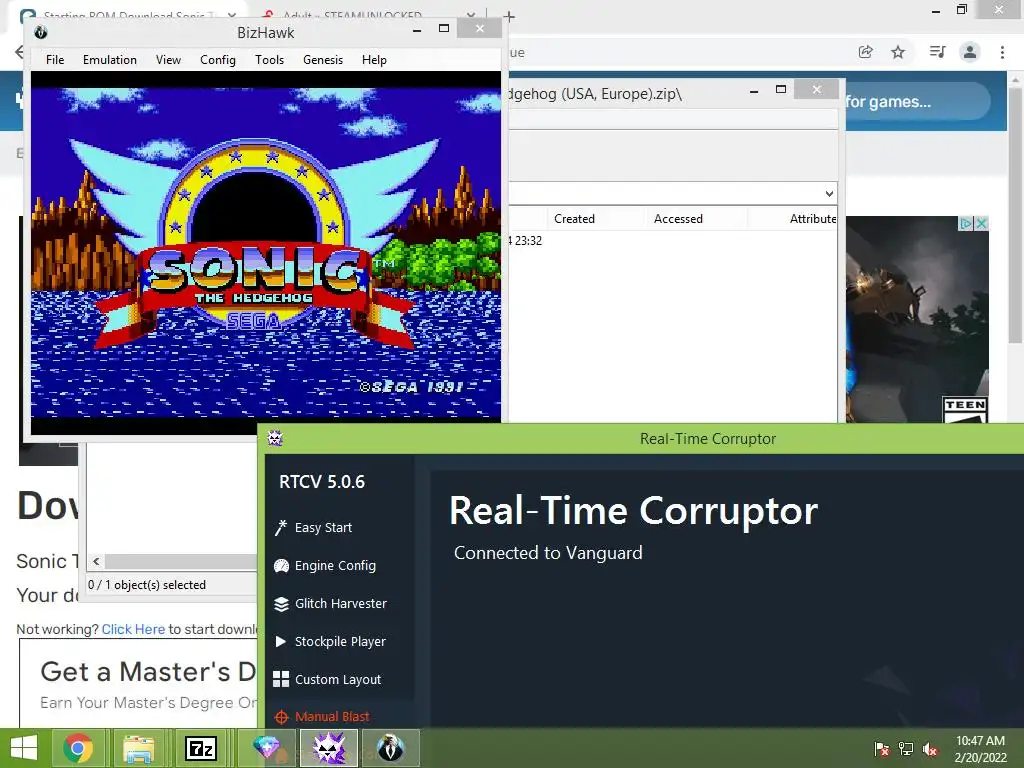Sort by Attributes column in 7-Zip

[x=812, y=219]
